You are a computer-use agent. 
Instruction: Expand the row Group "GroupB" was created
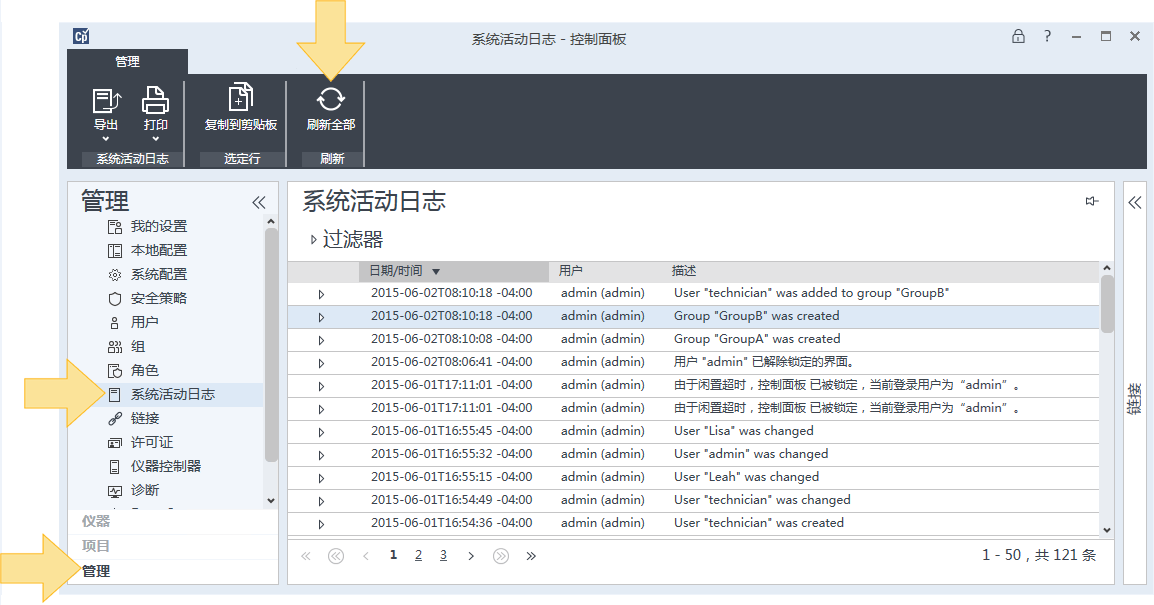[x=321, y=317]
